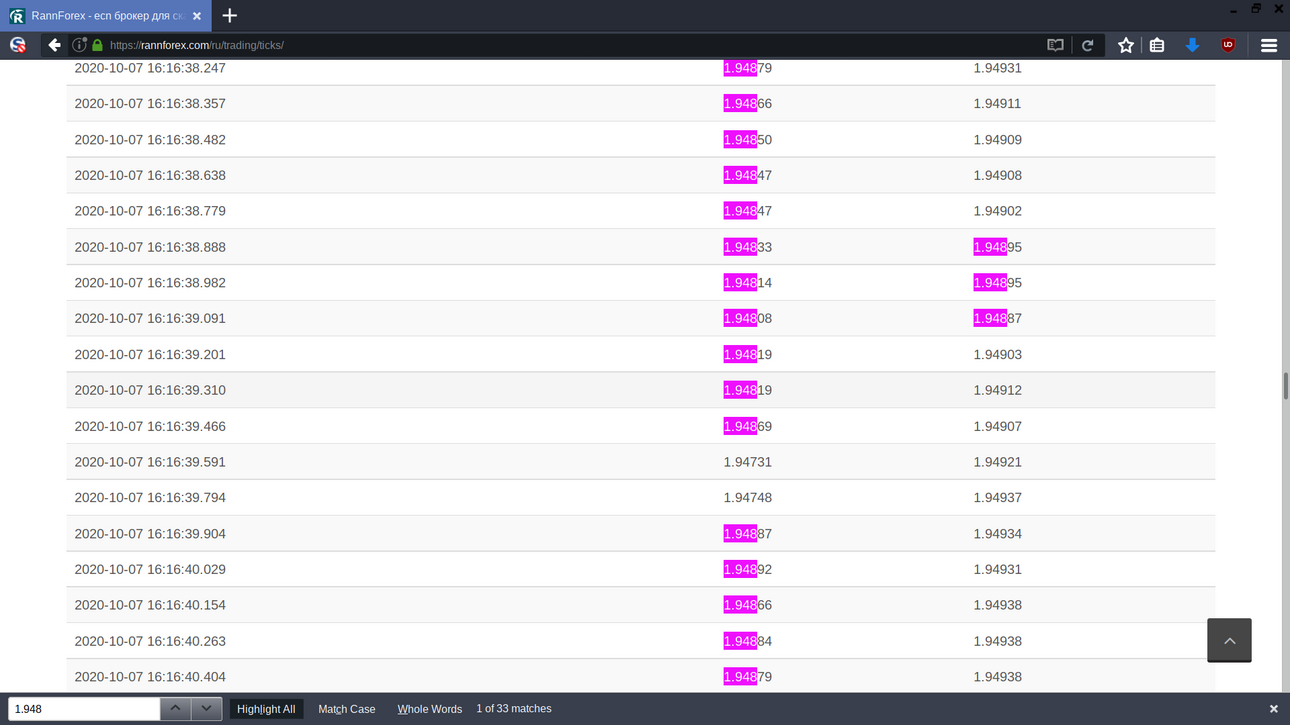Select timestamp 2020-10-07 16:16:38.357

(150, 104)
